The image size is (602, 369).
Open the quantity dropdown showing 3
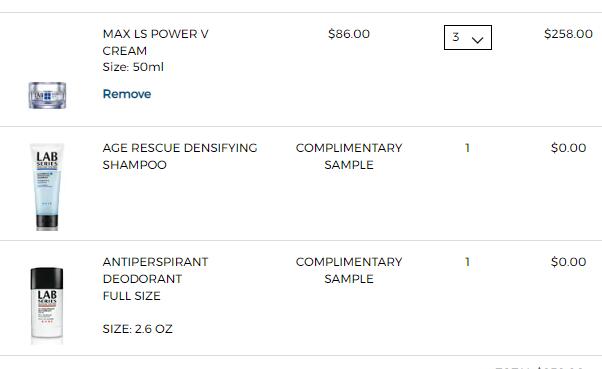coord(468,37)
